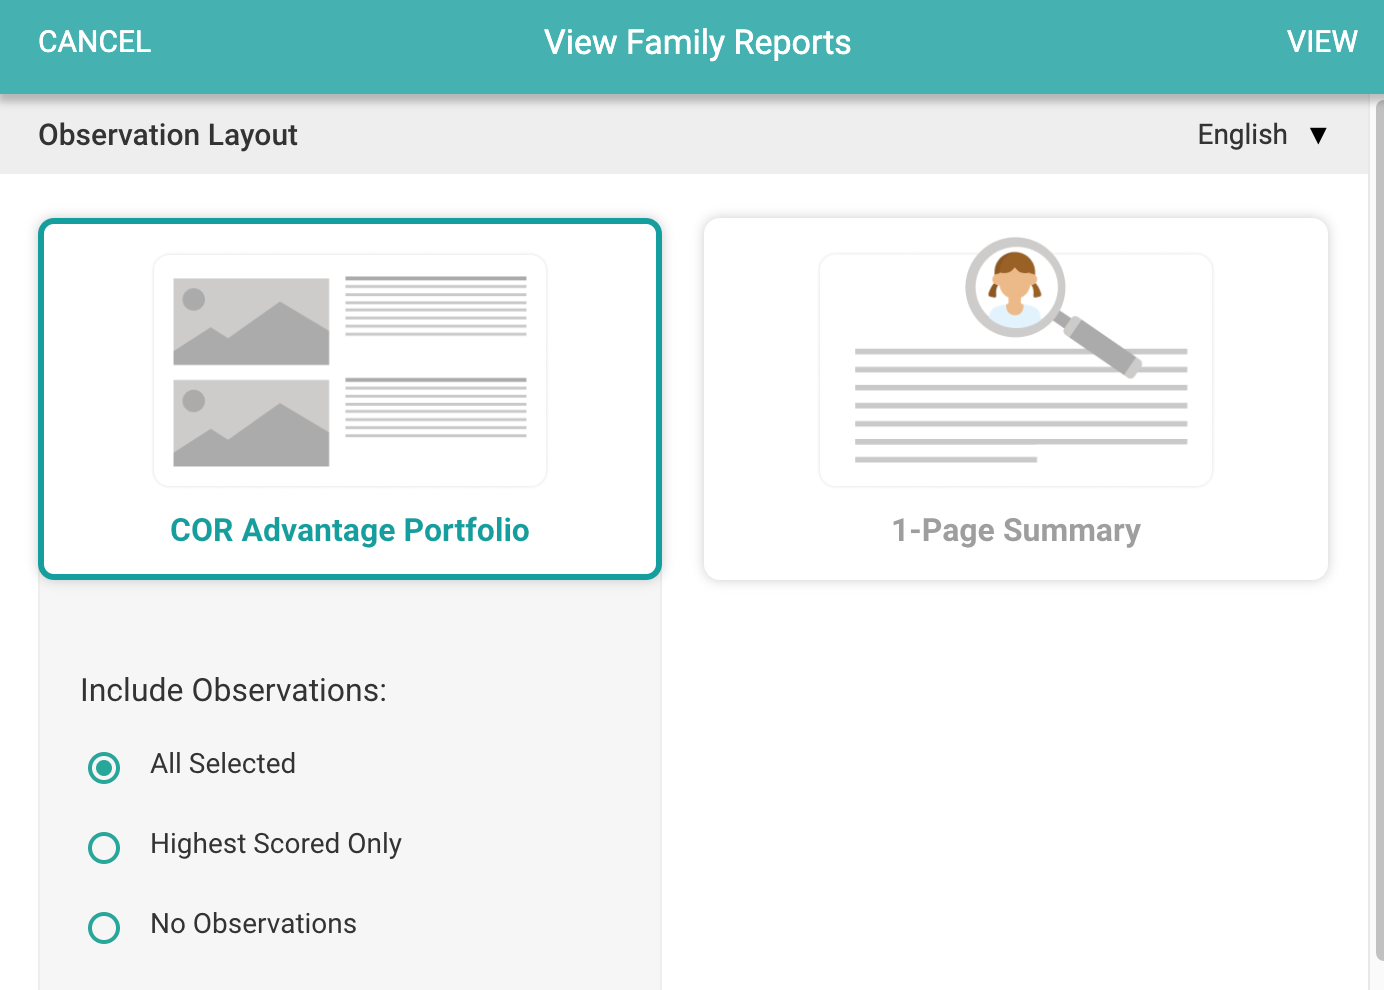Click the COR Advantage Portfolio title text
This screenshot has height=990, width=1384.
(349, 530)
